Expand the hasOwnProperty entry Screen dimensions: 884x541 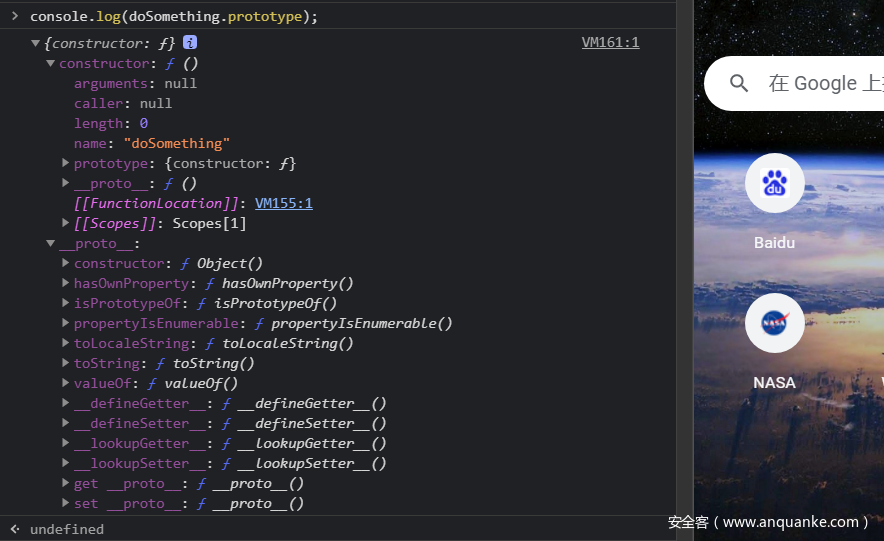(x=65, y=283)
